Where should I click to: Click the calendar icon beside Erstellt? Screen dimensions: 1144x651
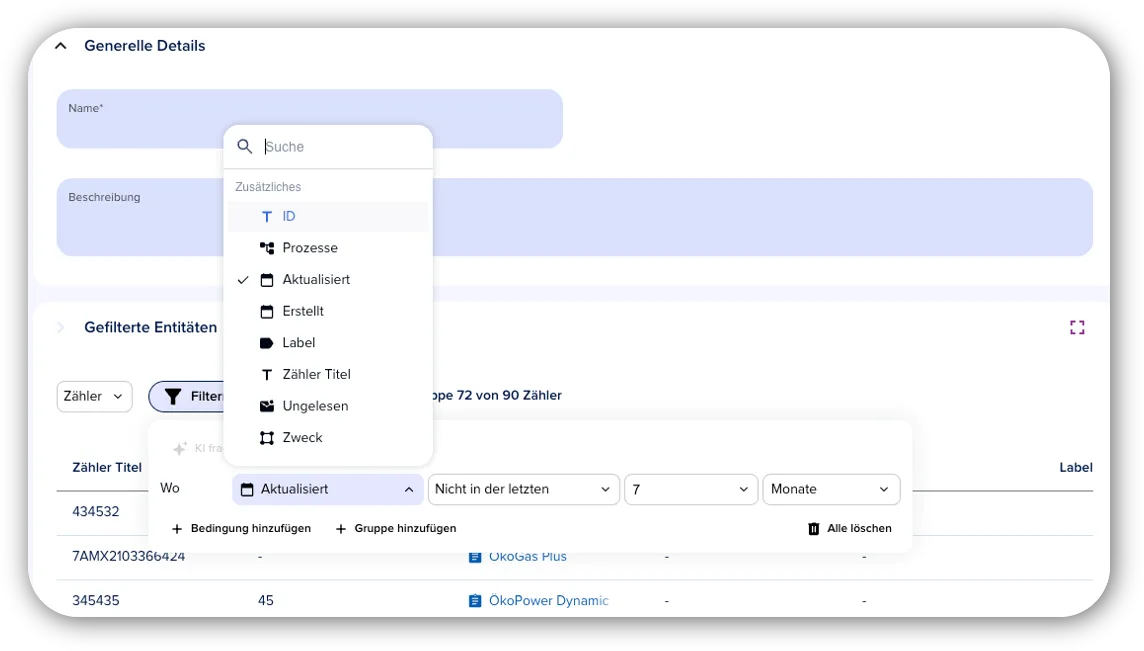tap(267, 311)
